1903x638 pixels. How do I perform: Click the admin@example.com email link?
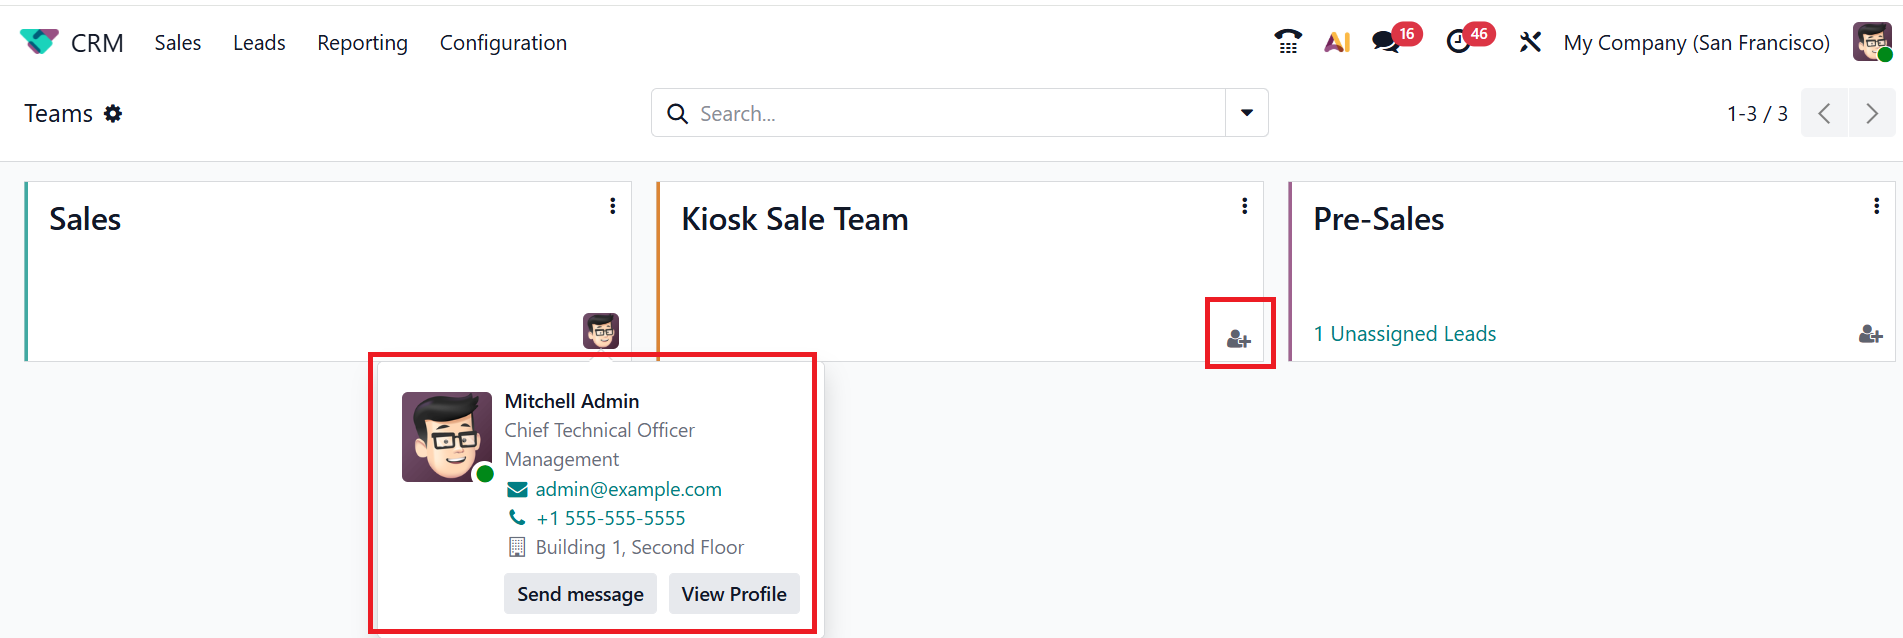pyautogui.click(x=628, y=489)
